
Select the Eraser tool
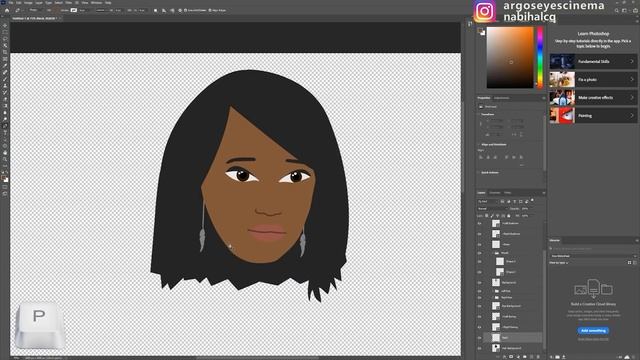point(5,99)
